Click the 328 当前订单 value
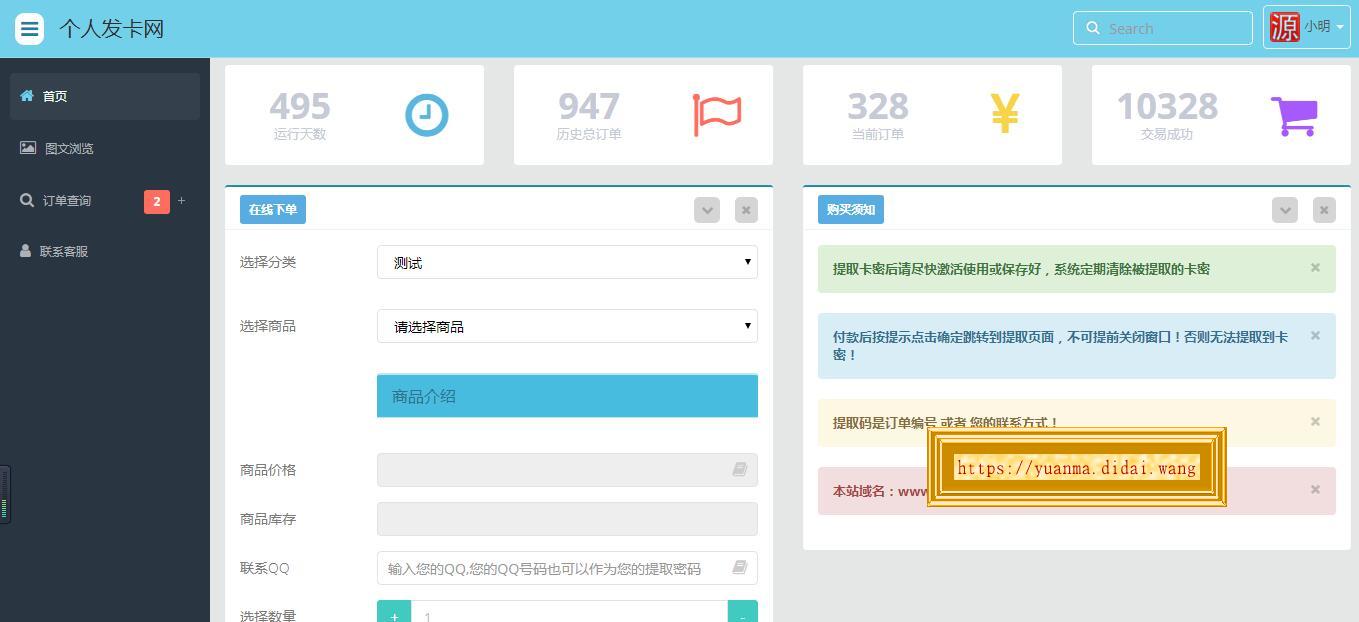Screen dimensions: 1359x622 point(878,106)
